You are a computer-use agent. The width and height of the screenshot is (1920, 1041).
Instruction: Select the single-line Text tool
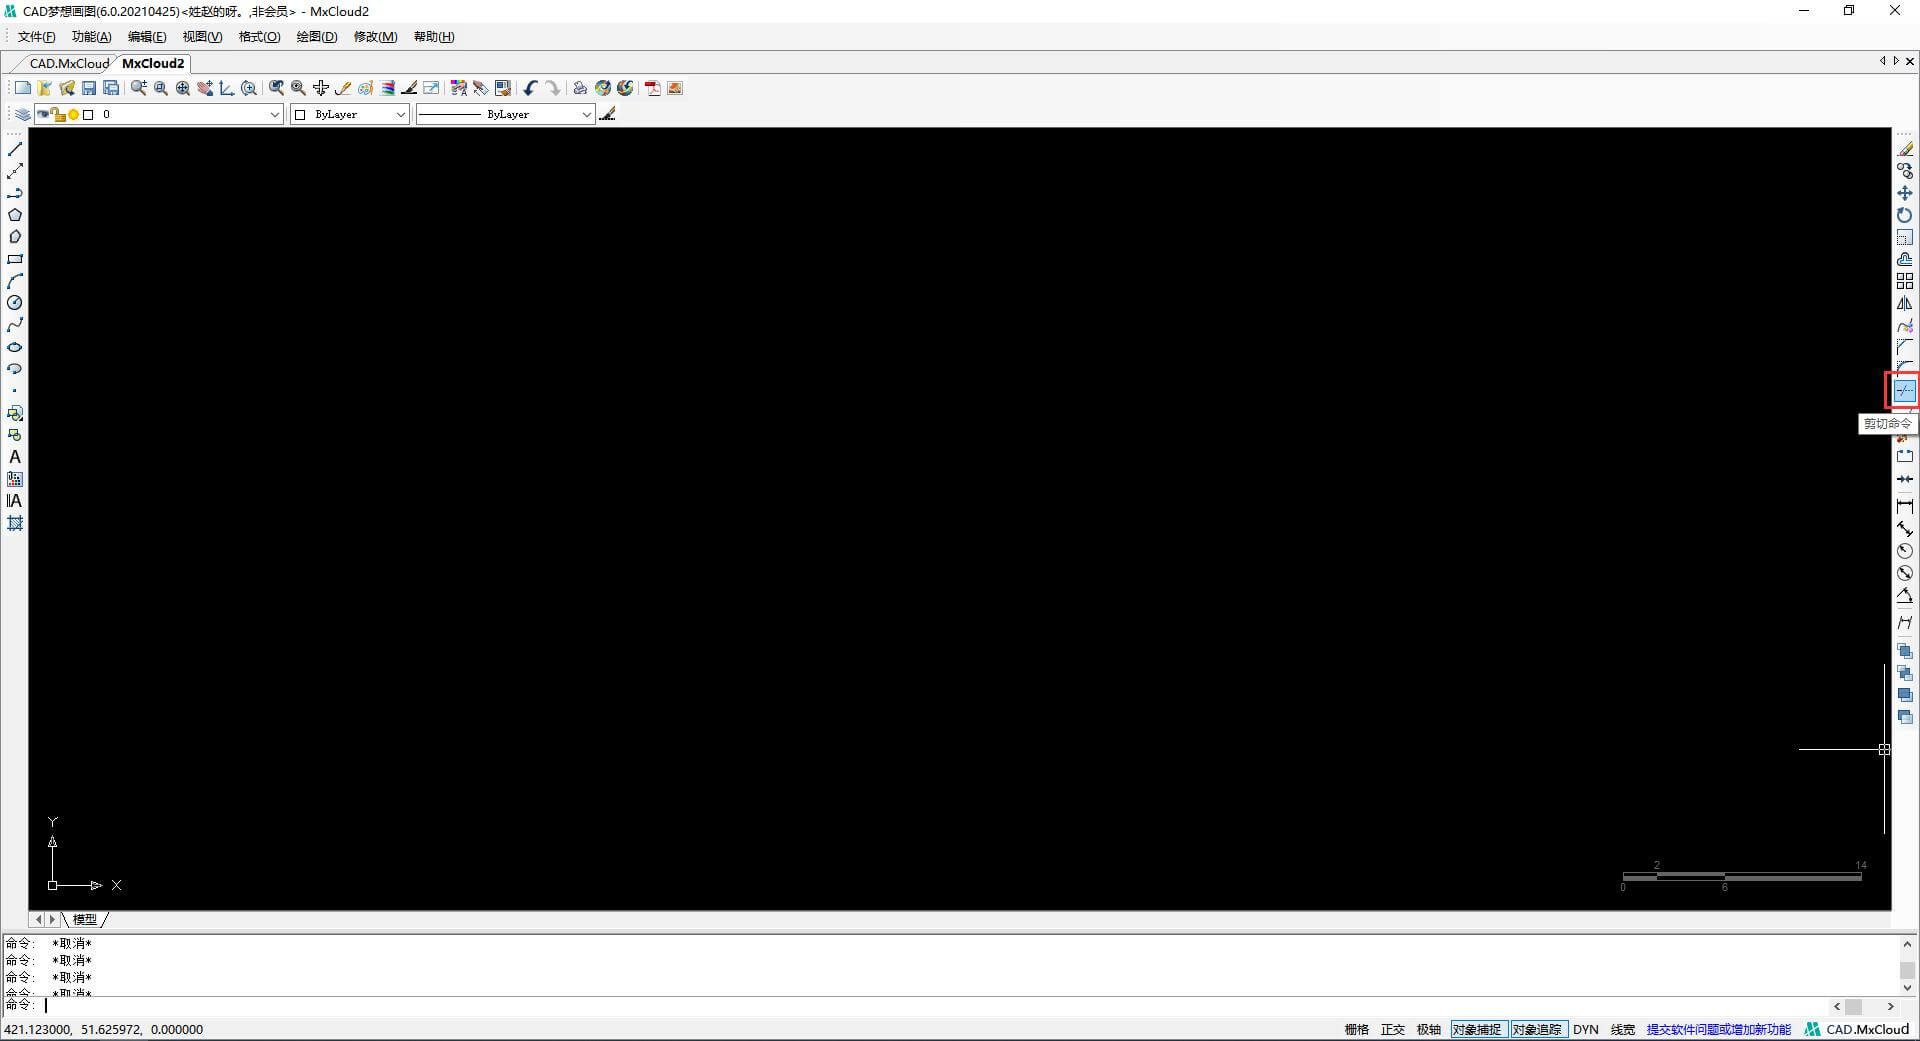click(15, 457)
